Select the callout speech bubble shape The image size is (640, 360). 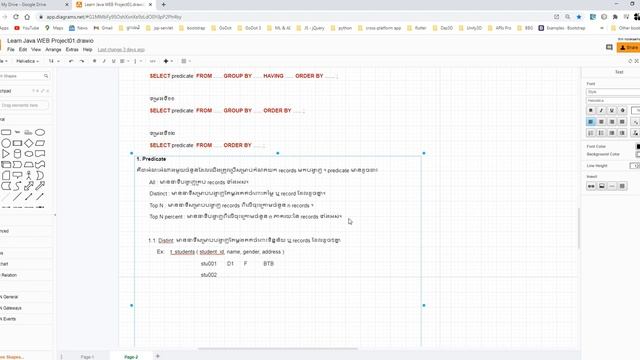tap(17, 176)
